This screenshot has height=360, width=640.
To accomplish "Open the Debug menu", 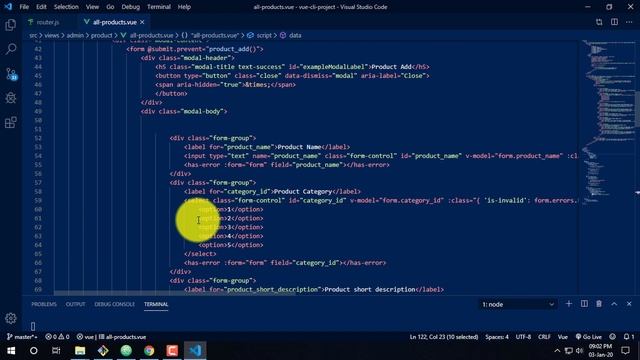I will coord(131,7).
